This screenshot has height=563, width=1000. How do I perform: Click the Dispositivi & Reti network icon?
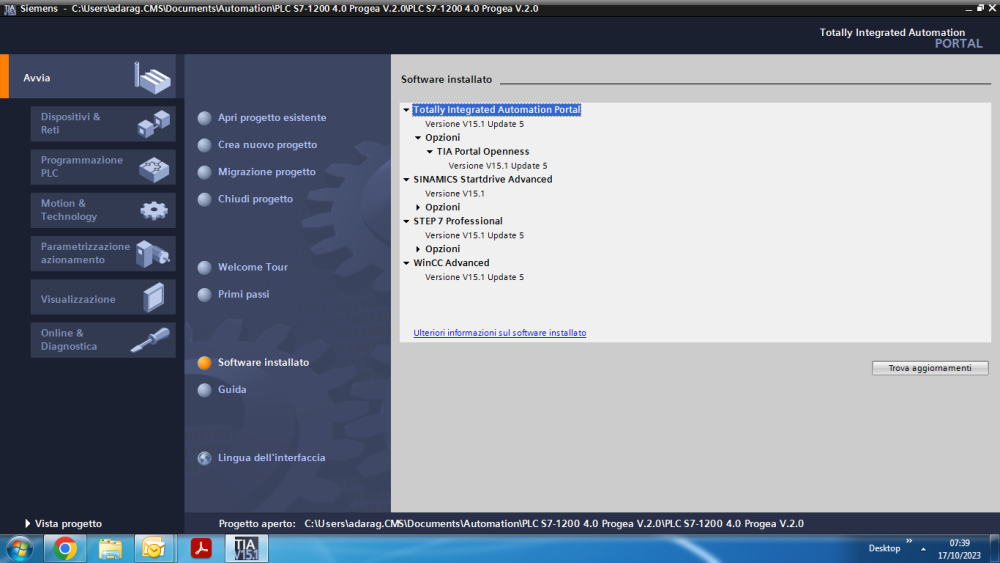click(154, 123)
